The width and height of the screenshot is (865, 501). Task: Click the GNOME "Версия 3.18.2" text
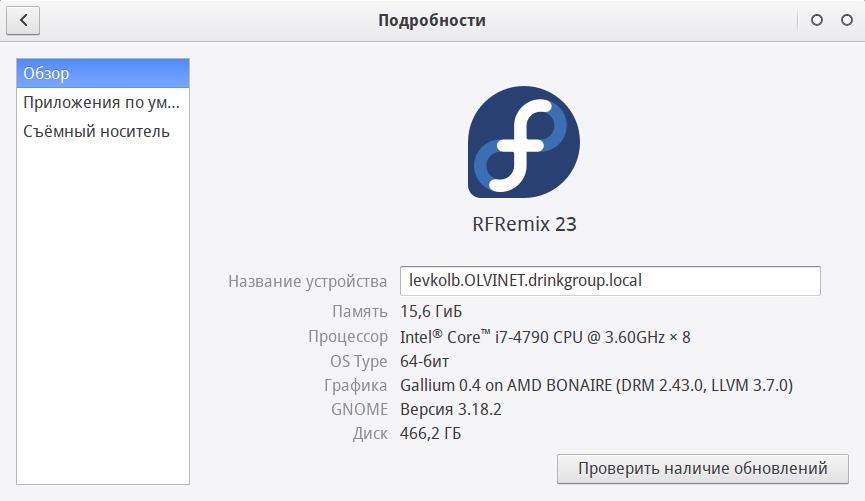(x=450, y=410)
